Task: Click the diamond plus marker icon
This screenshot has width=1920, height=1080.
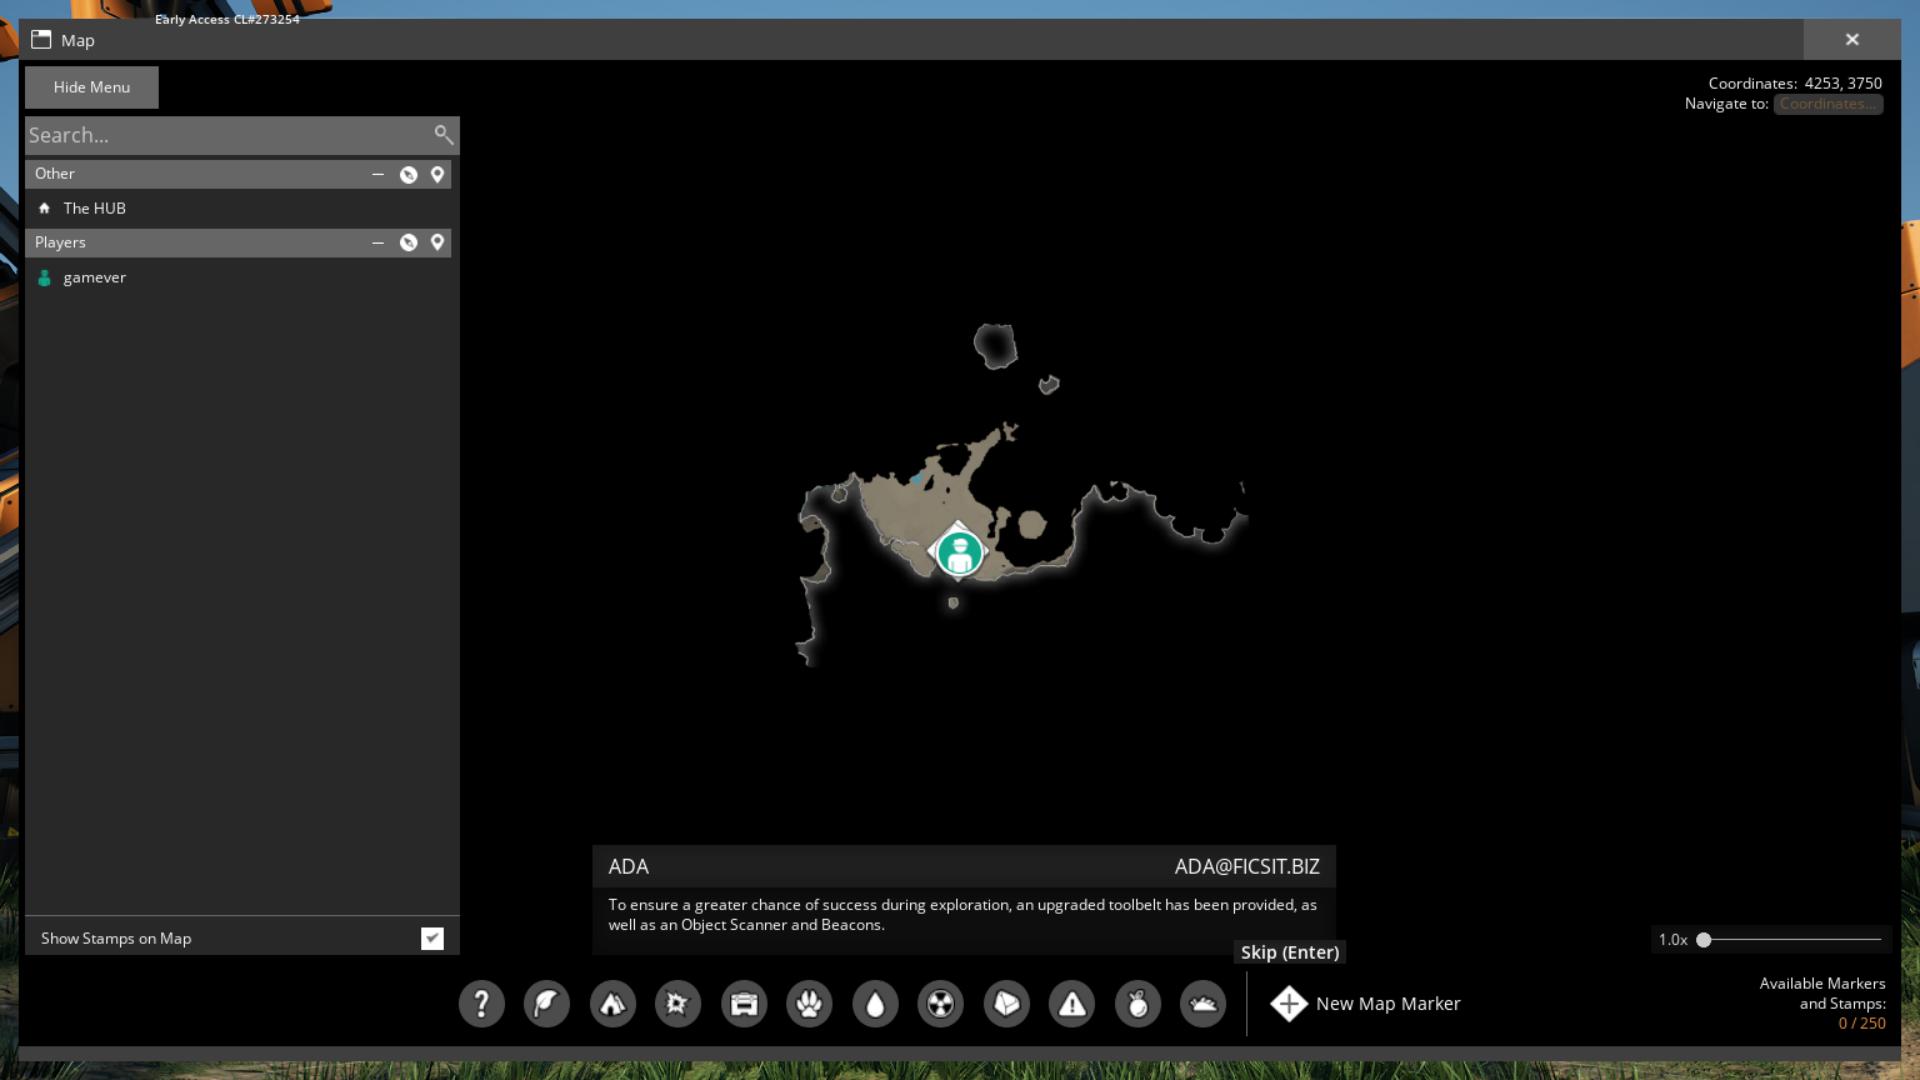Action: point(1289,1003)
